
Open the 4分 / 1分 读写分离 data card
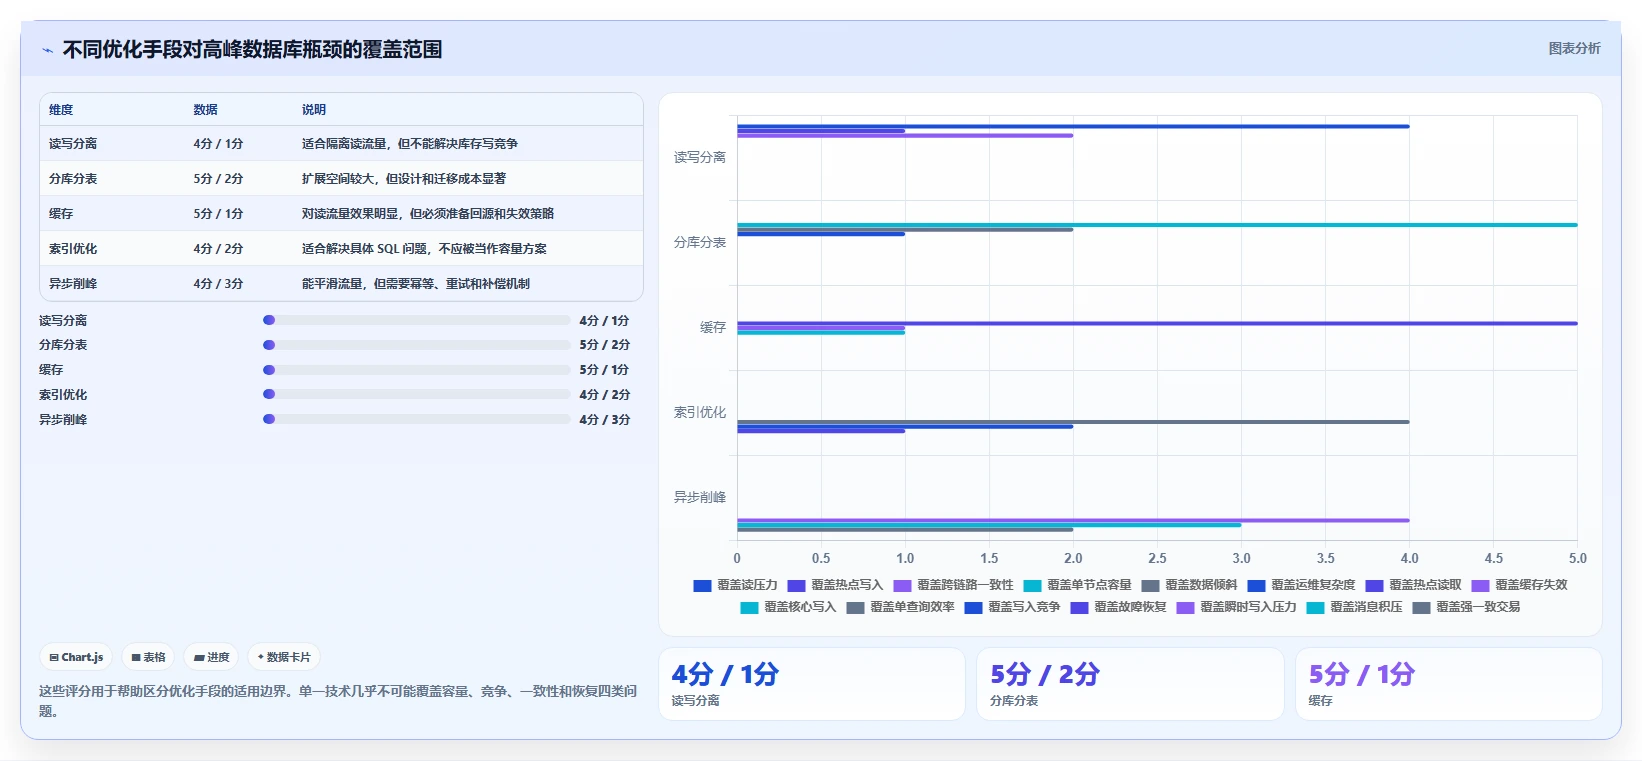812,684
